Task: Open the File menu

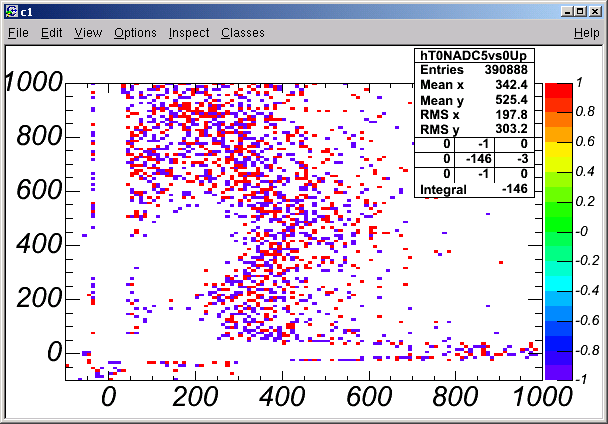Action: pyautogui.click(x=18, y=33)
